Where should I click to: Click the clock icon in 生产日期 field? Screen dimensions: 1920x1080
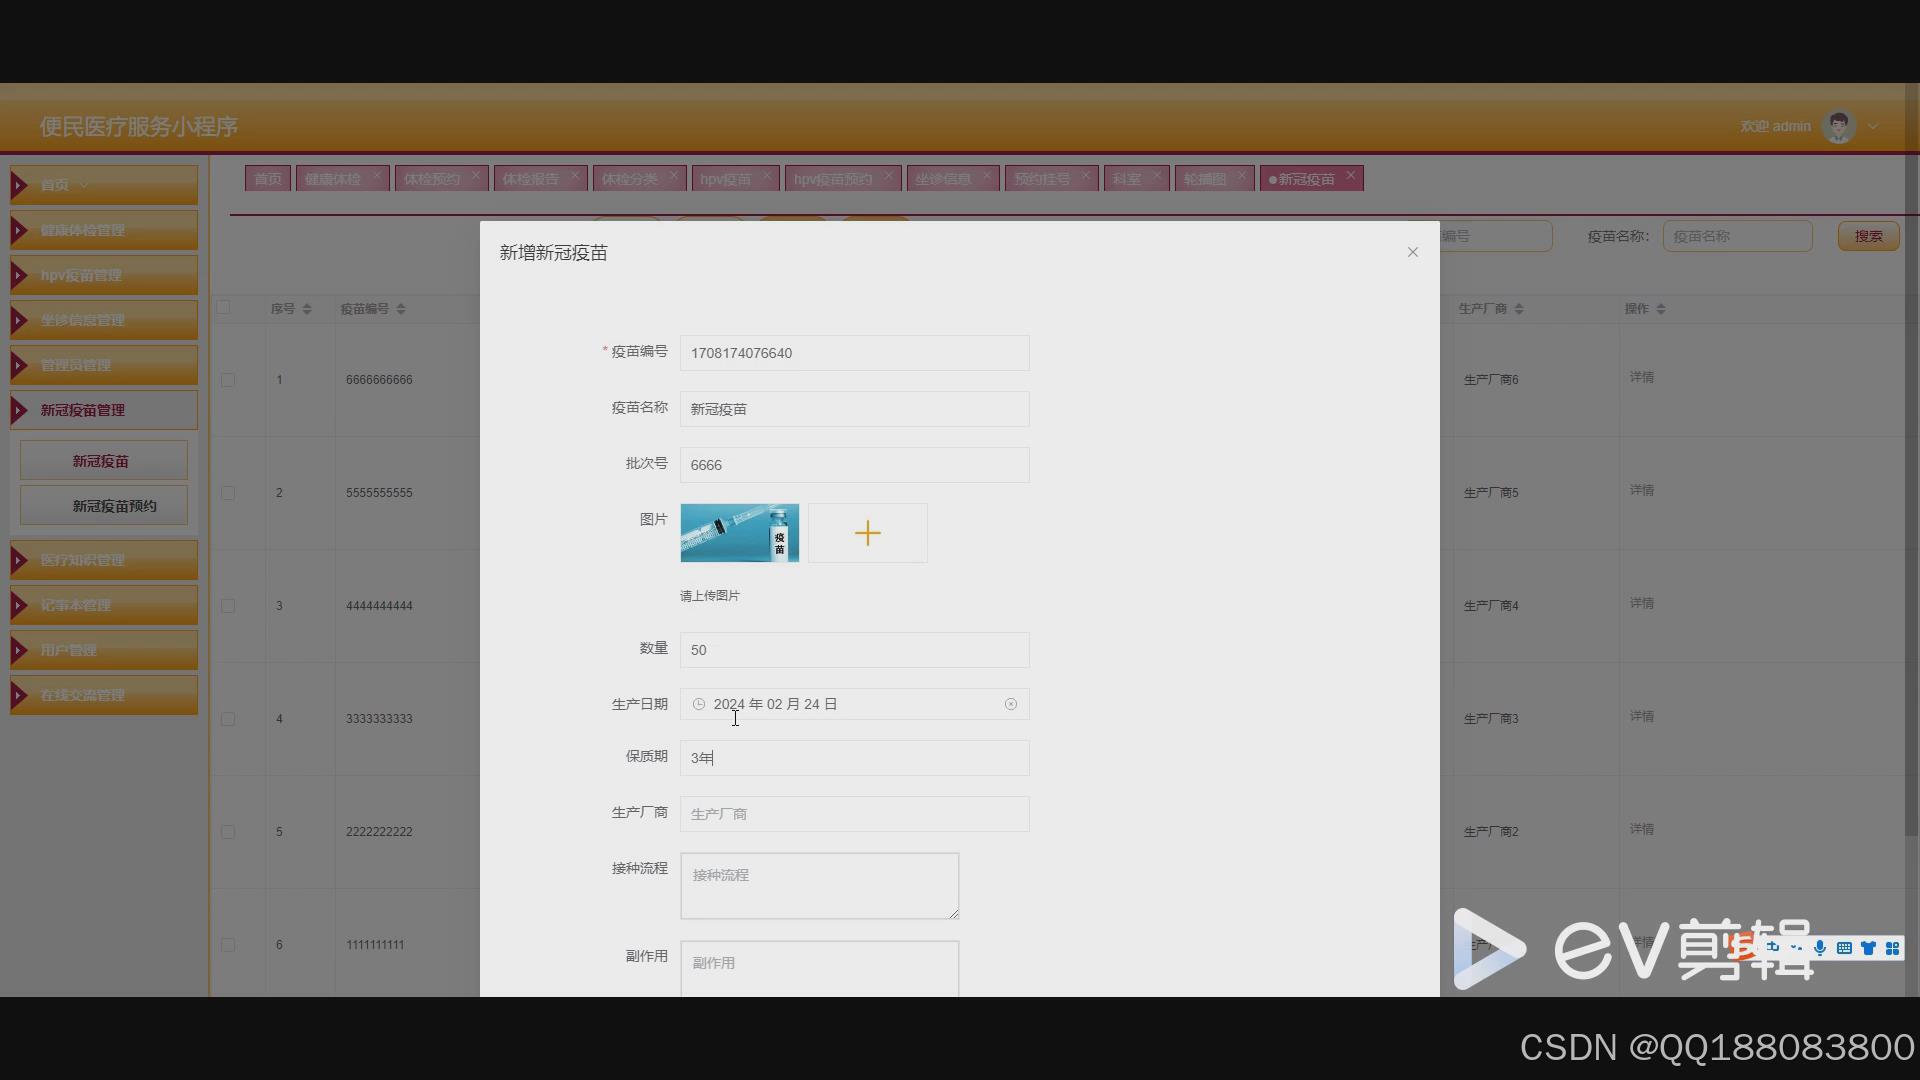tap(699, 704)
